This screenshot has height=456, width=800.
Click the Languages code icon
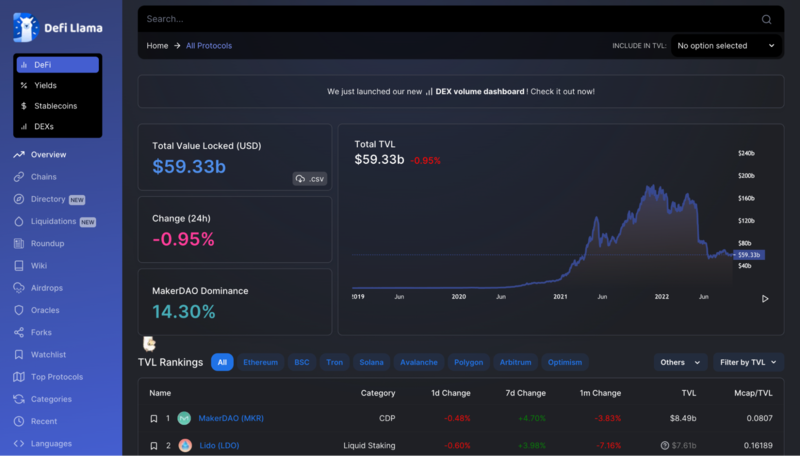(x=19, y=443)
